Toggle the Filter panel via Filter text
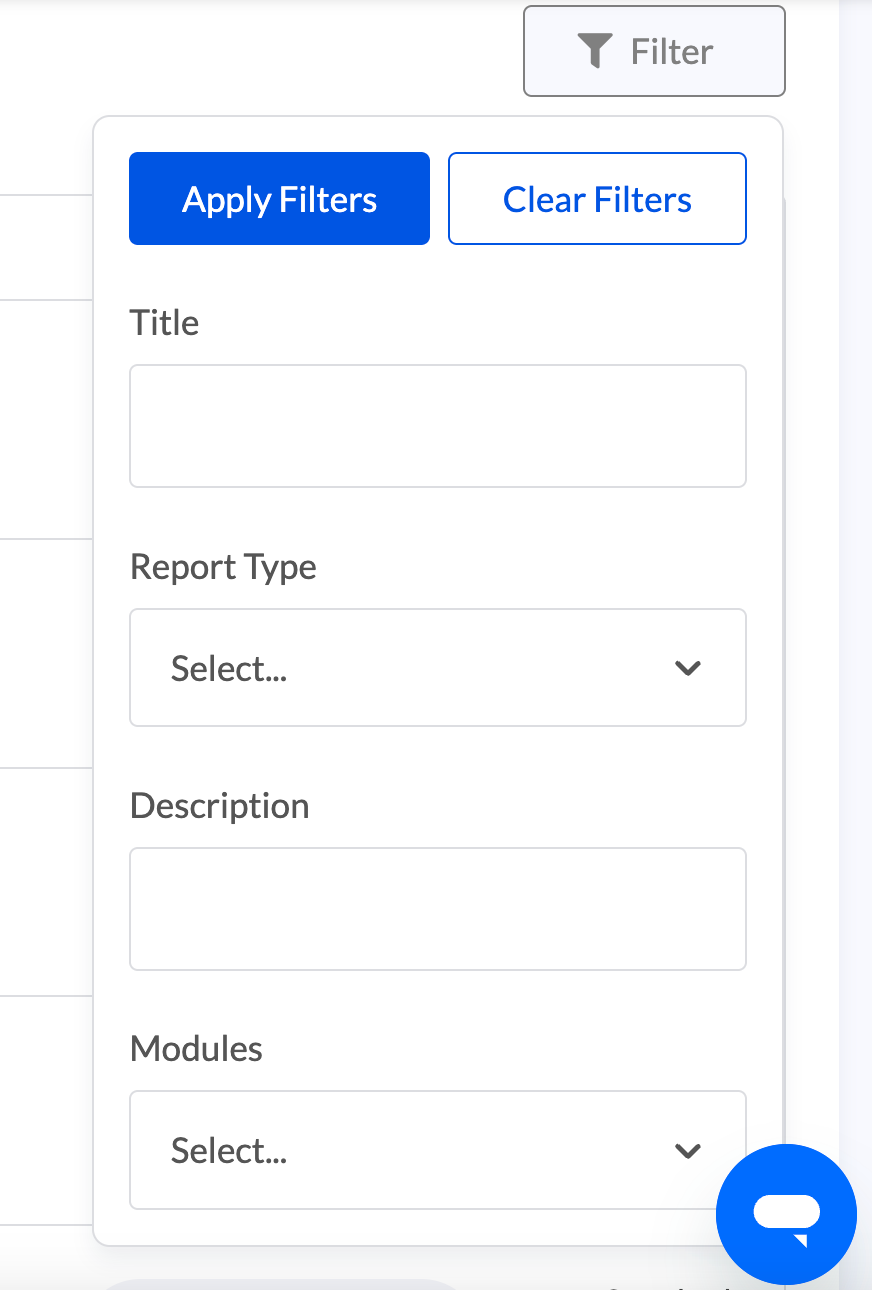The width and height of the screenshot is (872, 1290). [672, 52]
